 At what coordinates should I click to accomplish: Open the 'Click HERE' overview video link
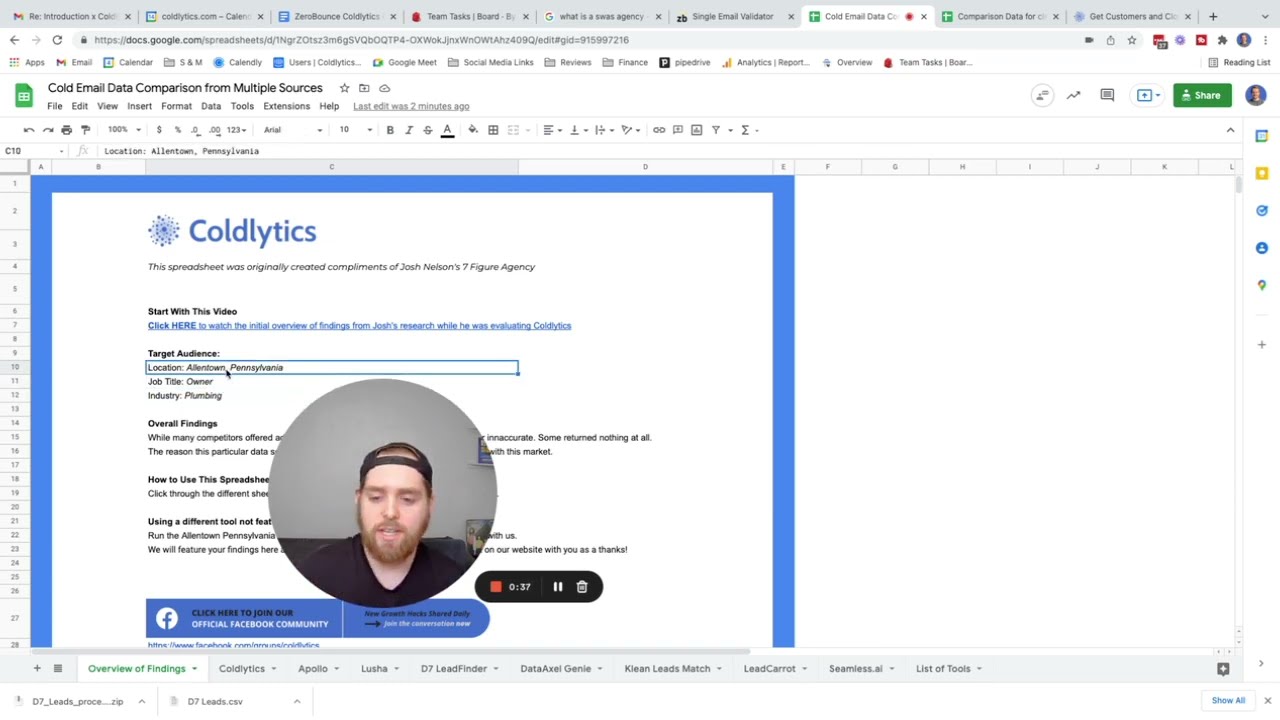pyautogui.click(x=359, y=326)
